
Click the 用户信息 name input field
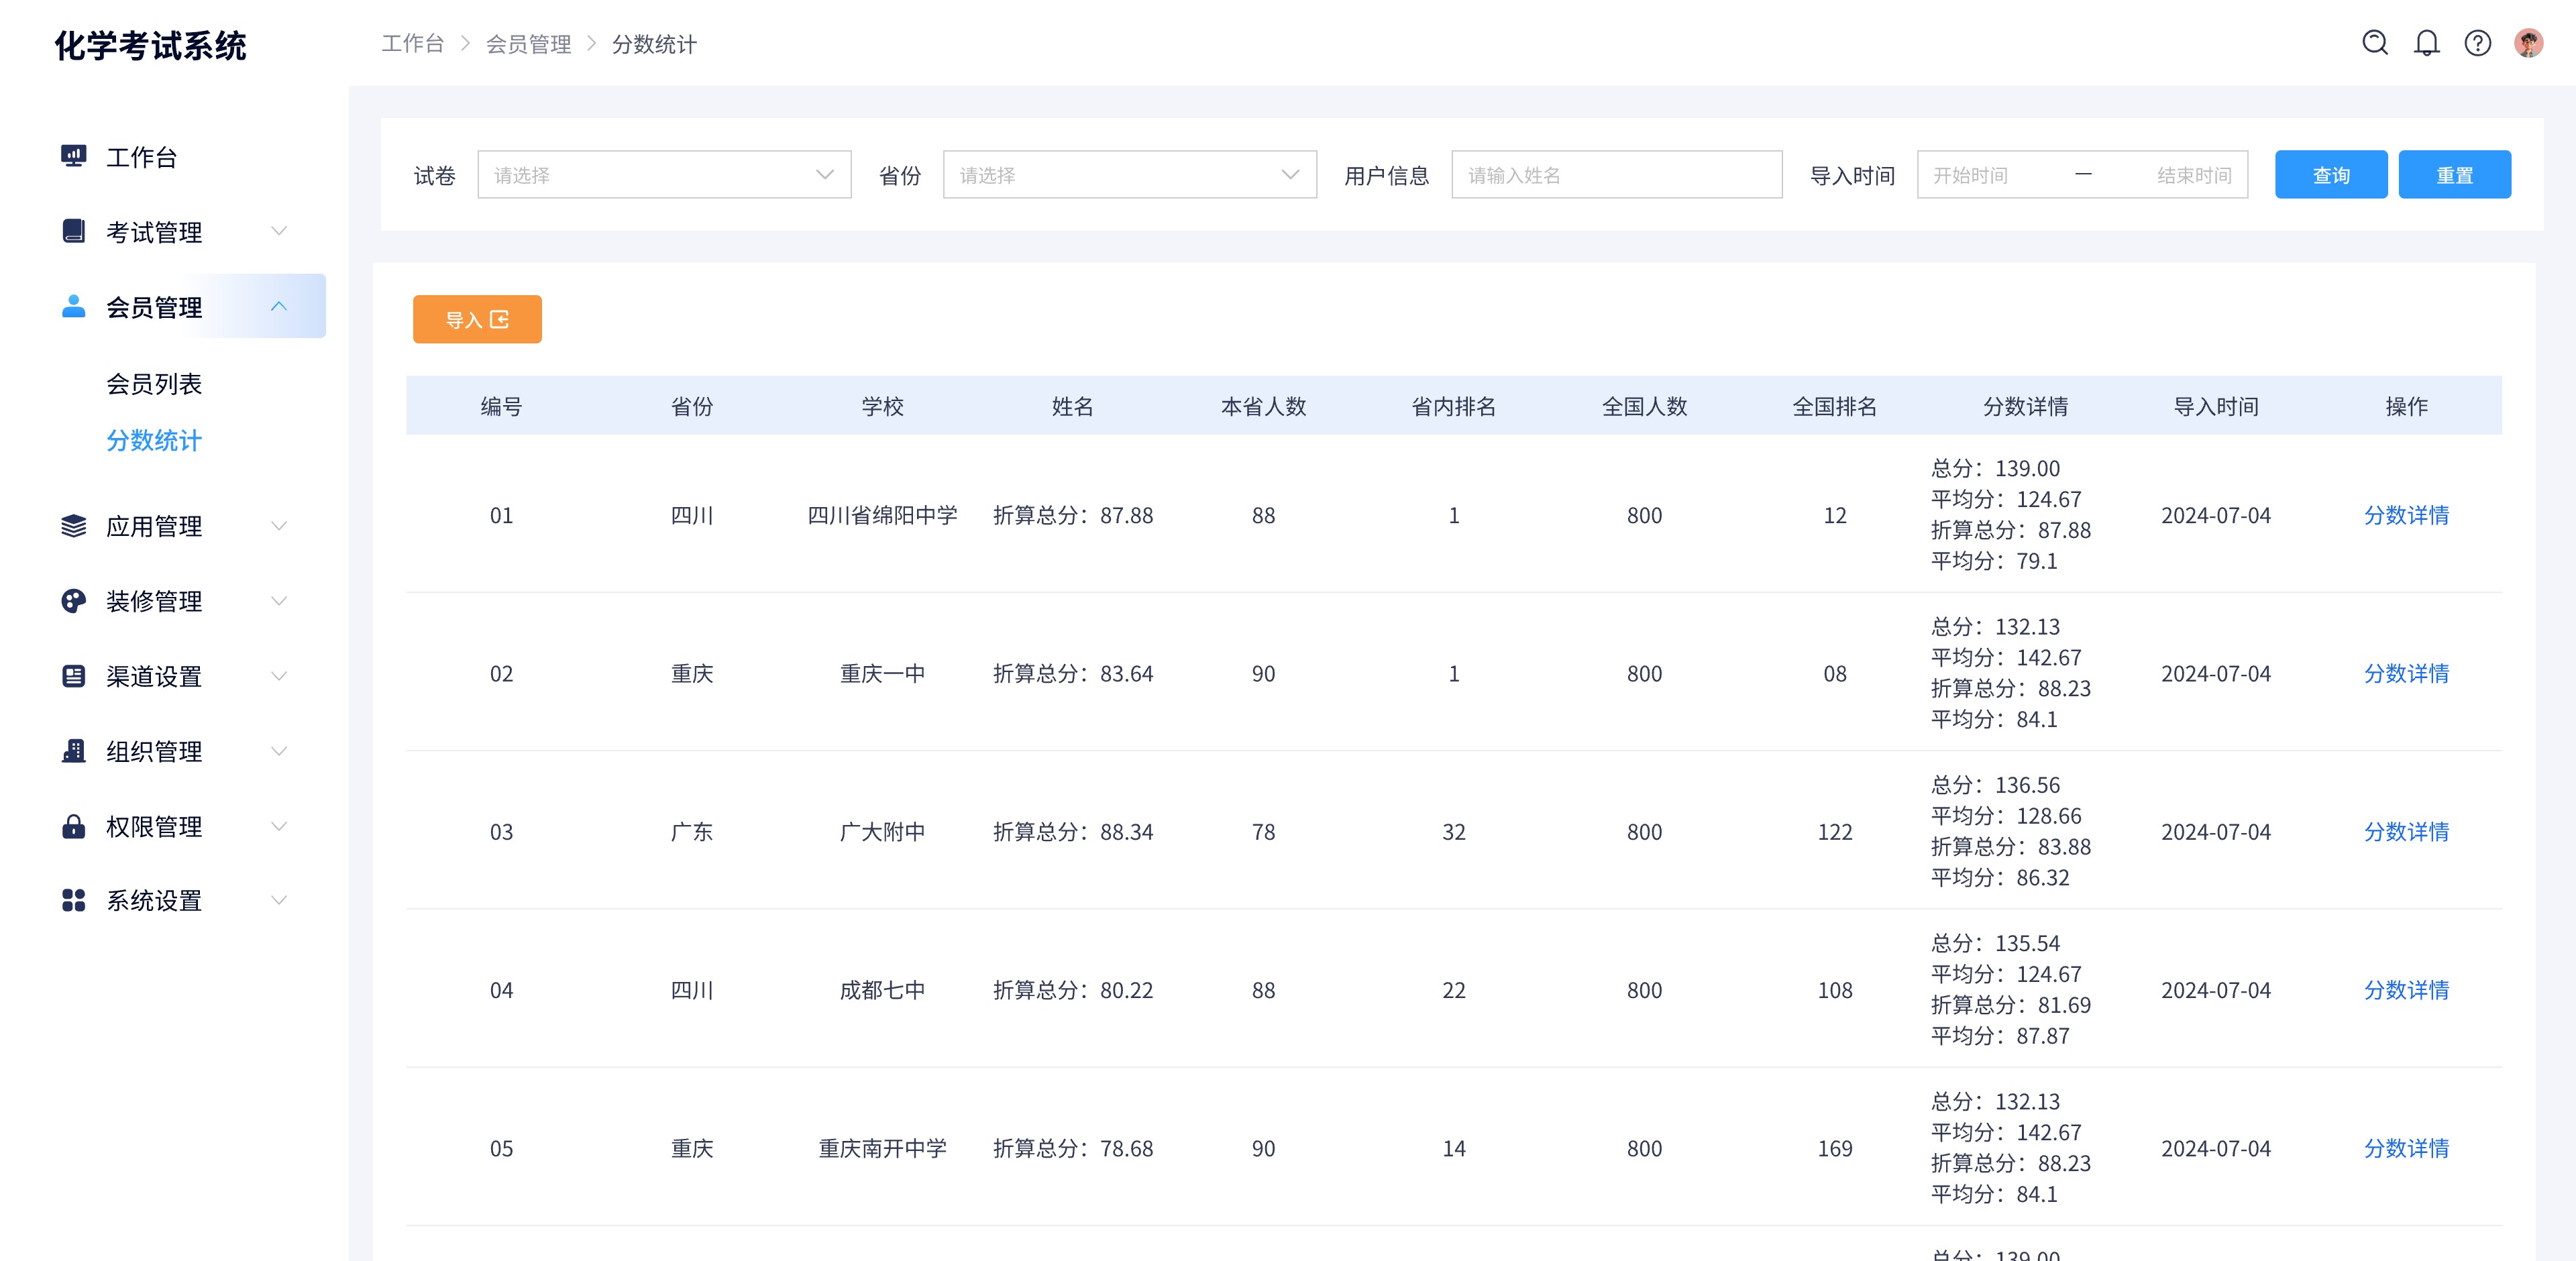pos(1616,174)
